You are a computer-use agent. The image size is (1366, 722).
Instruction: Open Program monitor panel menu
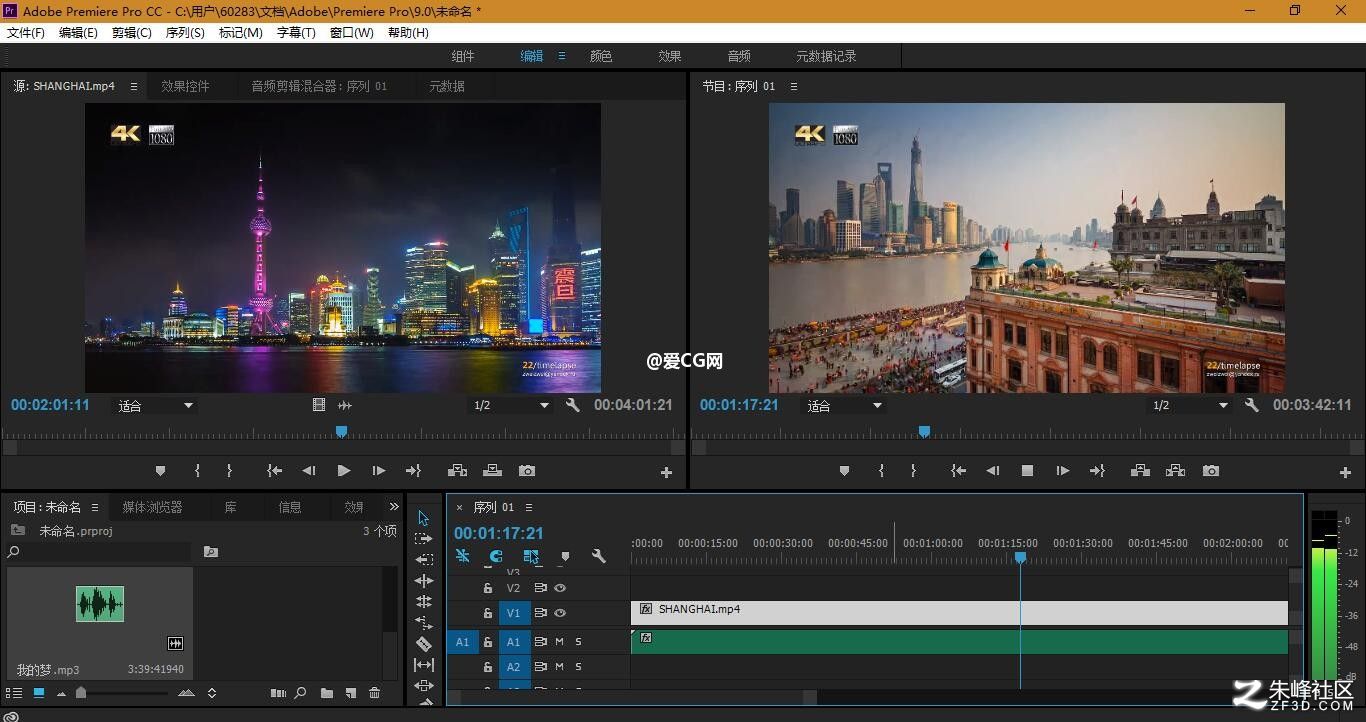click(x=794, y=86)
